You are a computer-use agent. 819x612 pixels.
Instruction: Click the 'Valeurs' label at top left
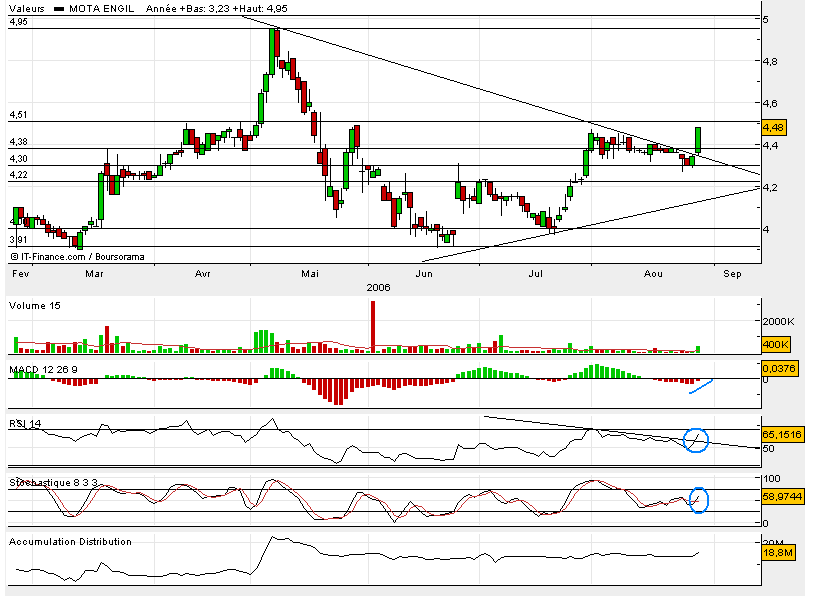tap(27, 8)
